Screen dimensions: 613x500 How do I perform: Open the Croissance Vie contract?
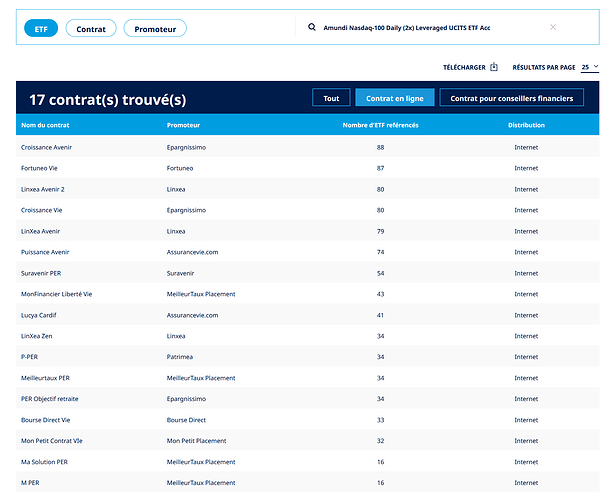coord(41,210)
